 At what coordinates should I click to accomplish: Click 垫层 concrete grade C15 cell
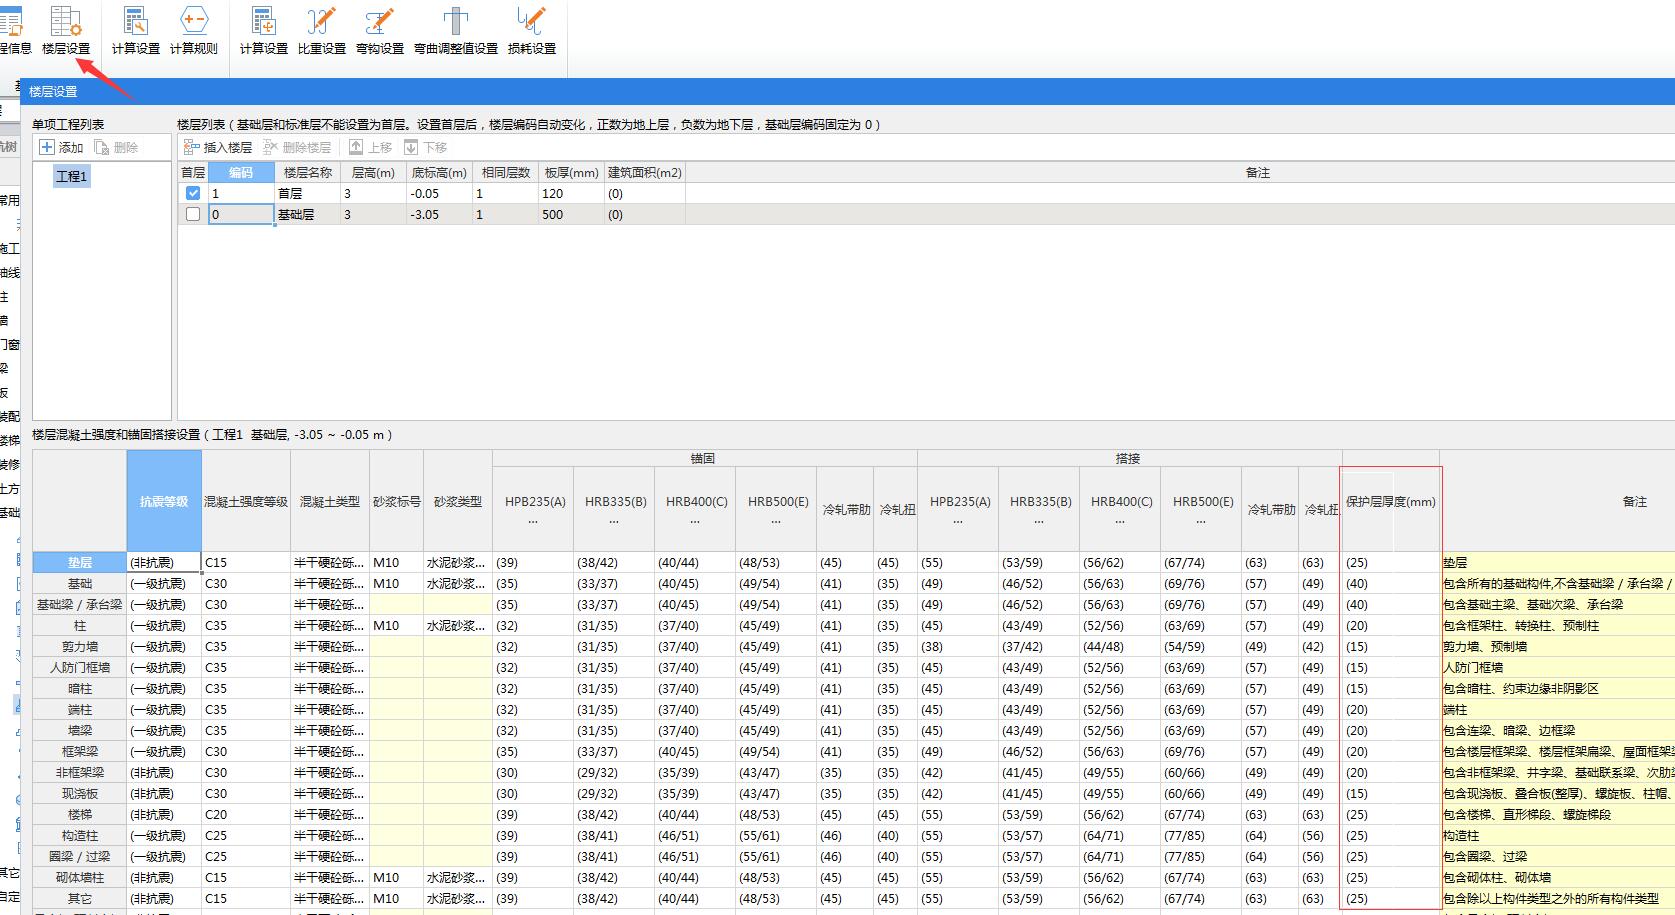pyautogui.click(x=246, y=562)
